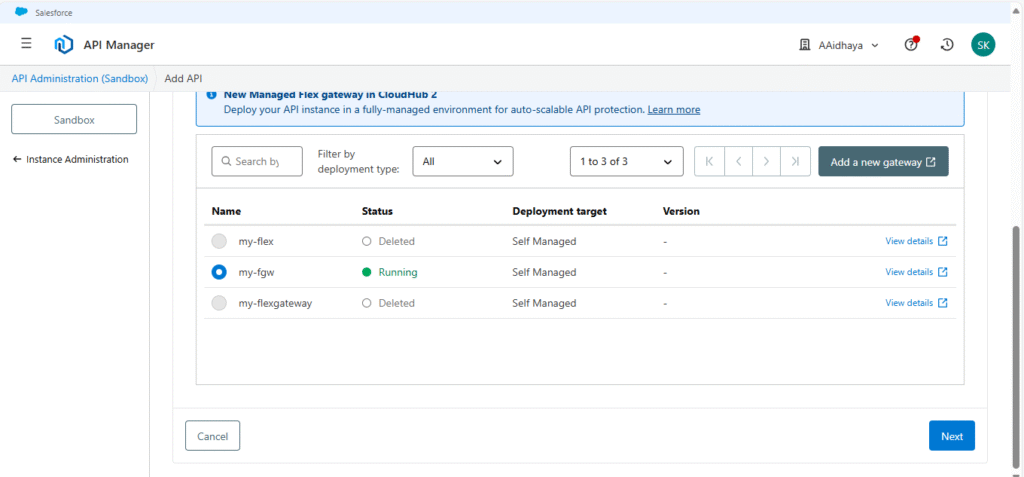Click the gateway search input field
The width and height of the screenshot is (1024, 477).
(257, 161)
